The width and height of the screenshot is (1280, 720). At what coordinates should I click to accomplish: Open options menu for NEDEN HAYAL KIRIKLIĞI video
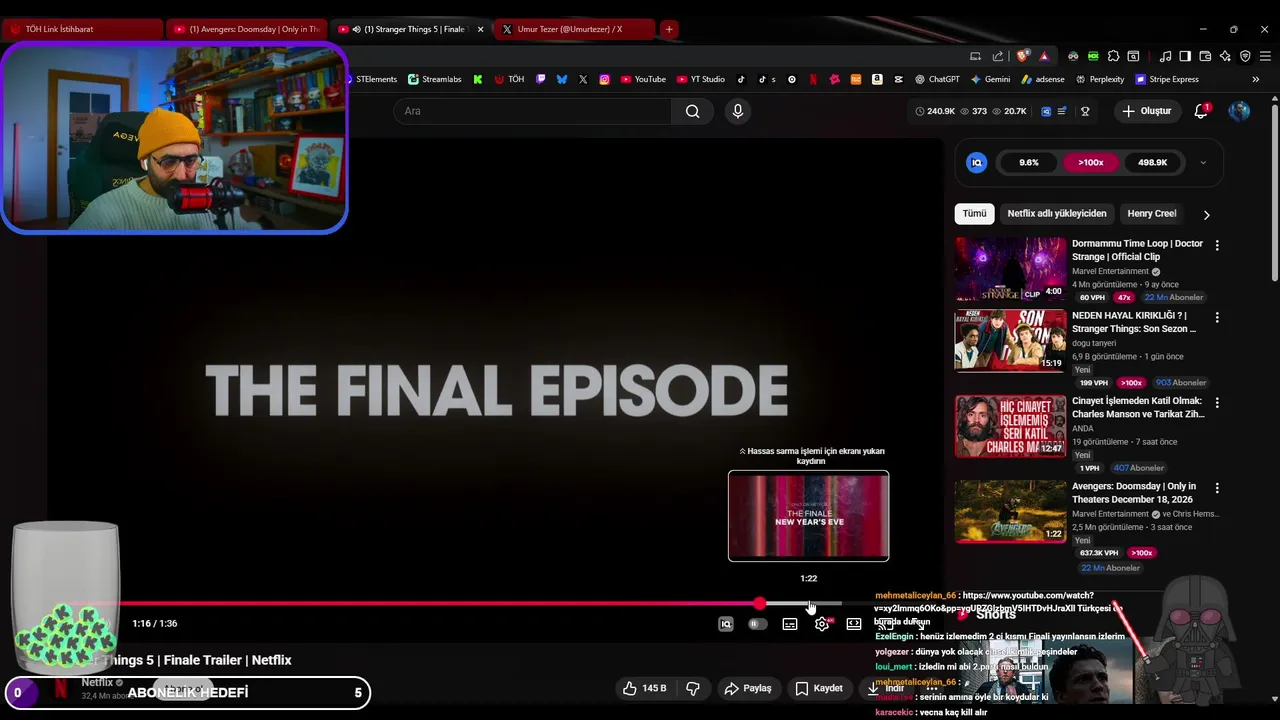(1217, 317)
